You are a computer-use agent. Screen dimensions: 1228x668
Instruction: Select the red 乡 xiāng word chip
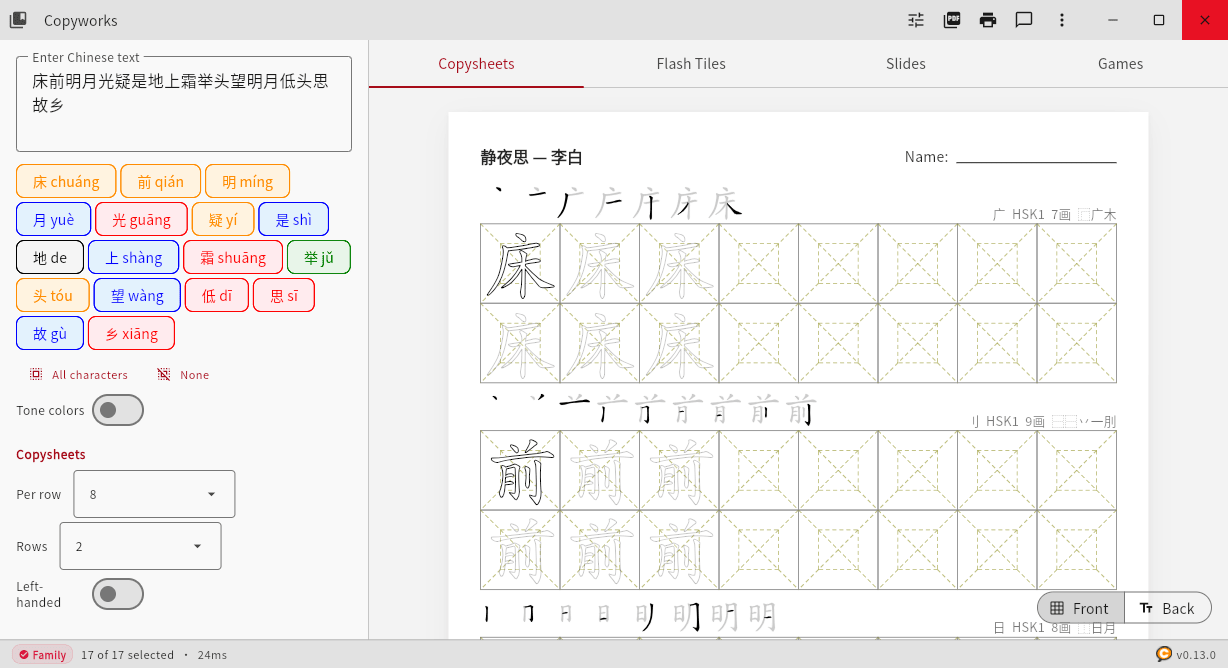(x=131, y=332)
